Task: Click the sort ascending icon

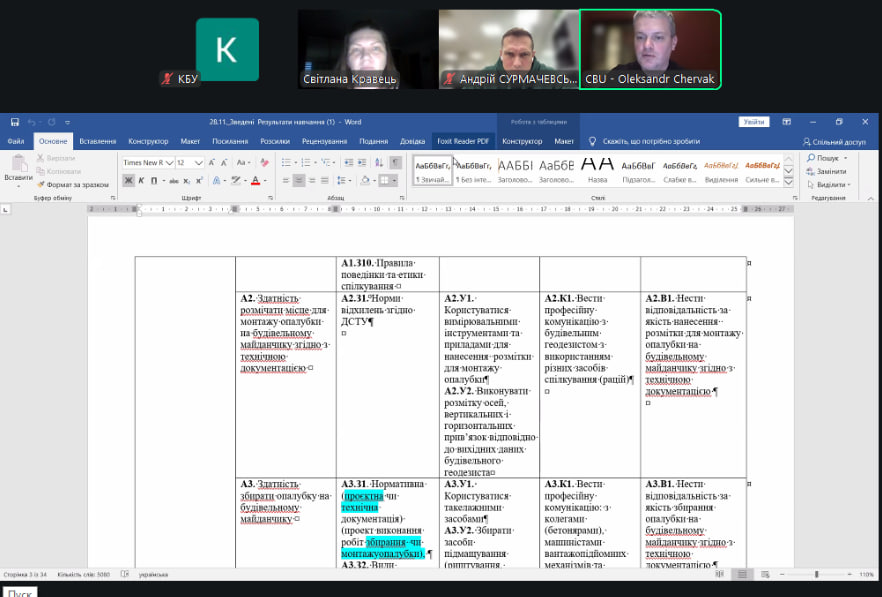Action: [379, 163]
